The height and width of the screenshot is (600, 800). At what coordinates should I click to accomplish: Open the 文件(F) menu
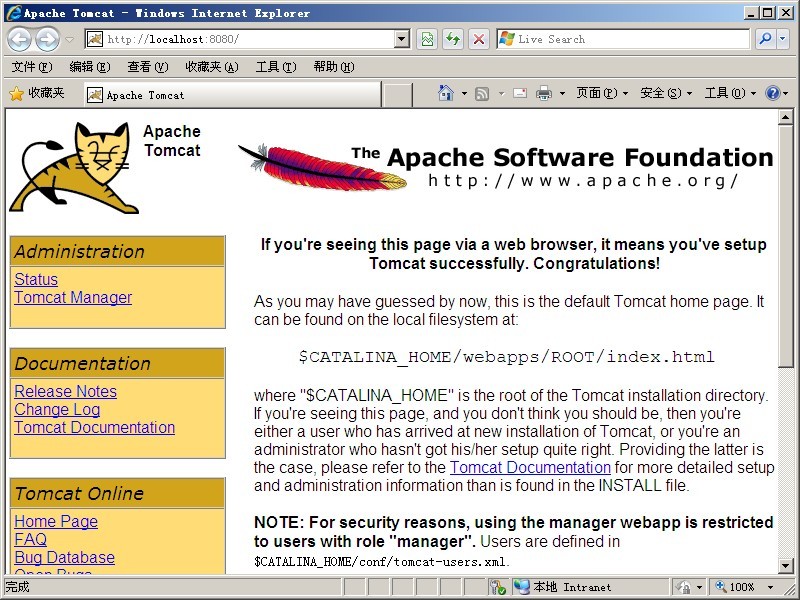pos(32,67)
